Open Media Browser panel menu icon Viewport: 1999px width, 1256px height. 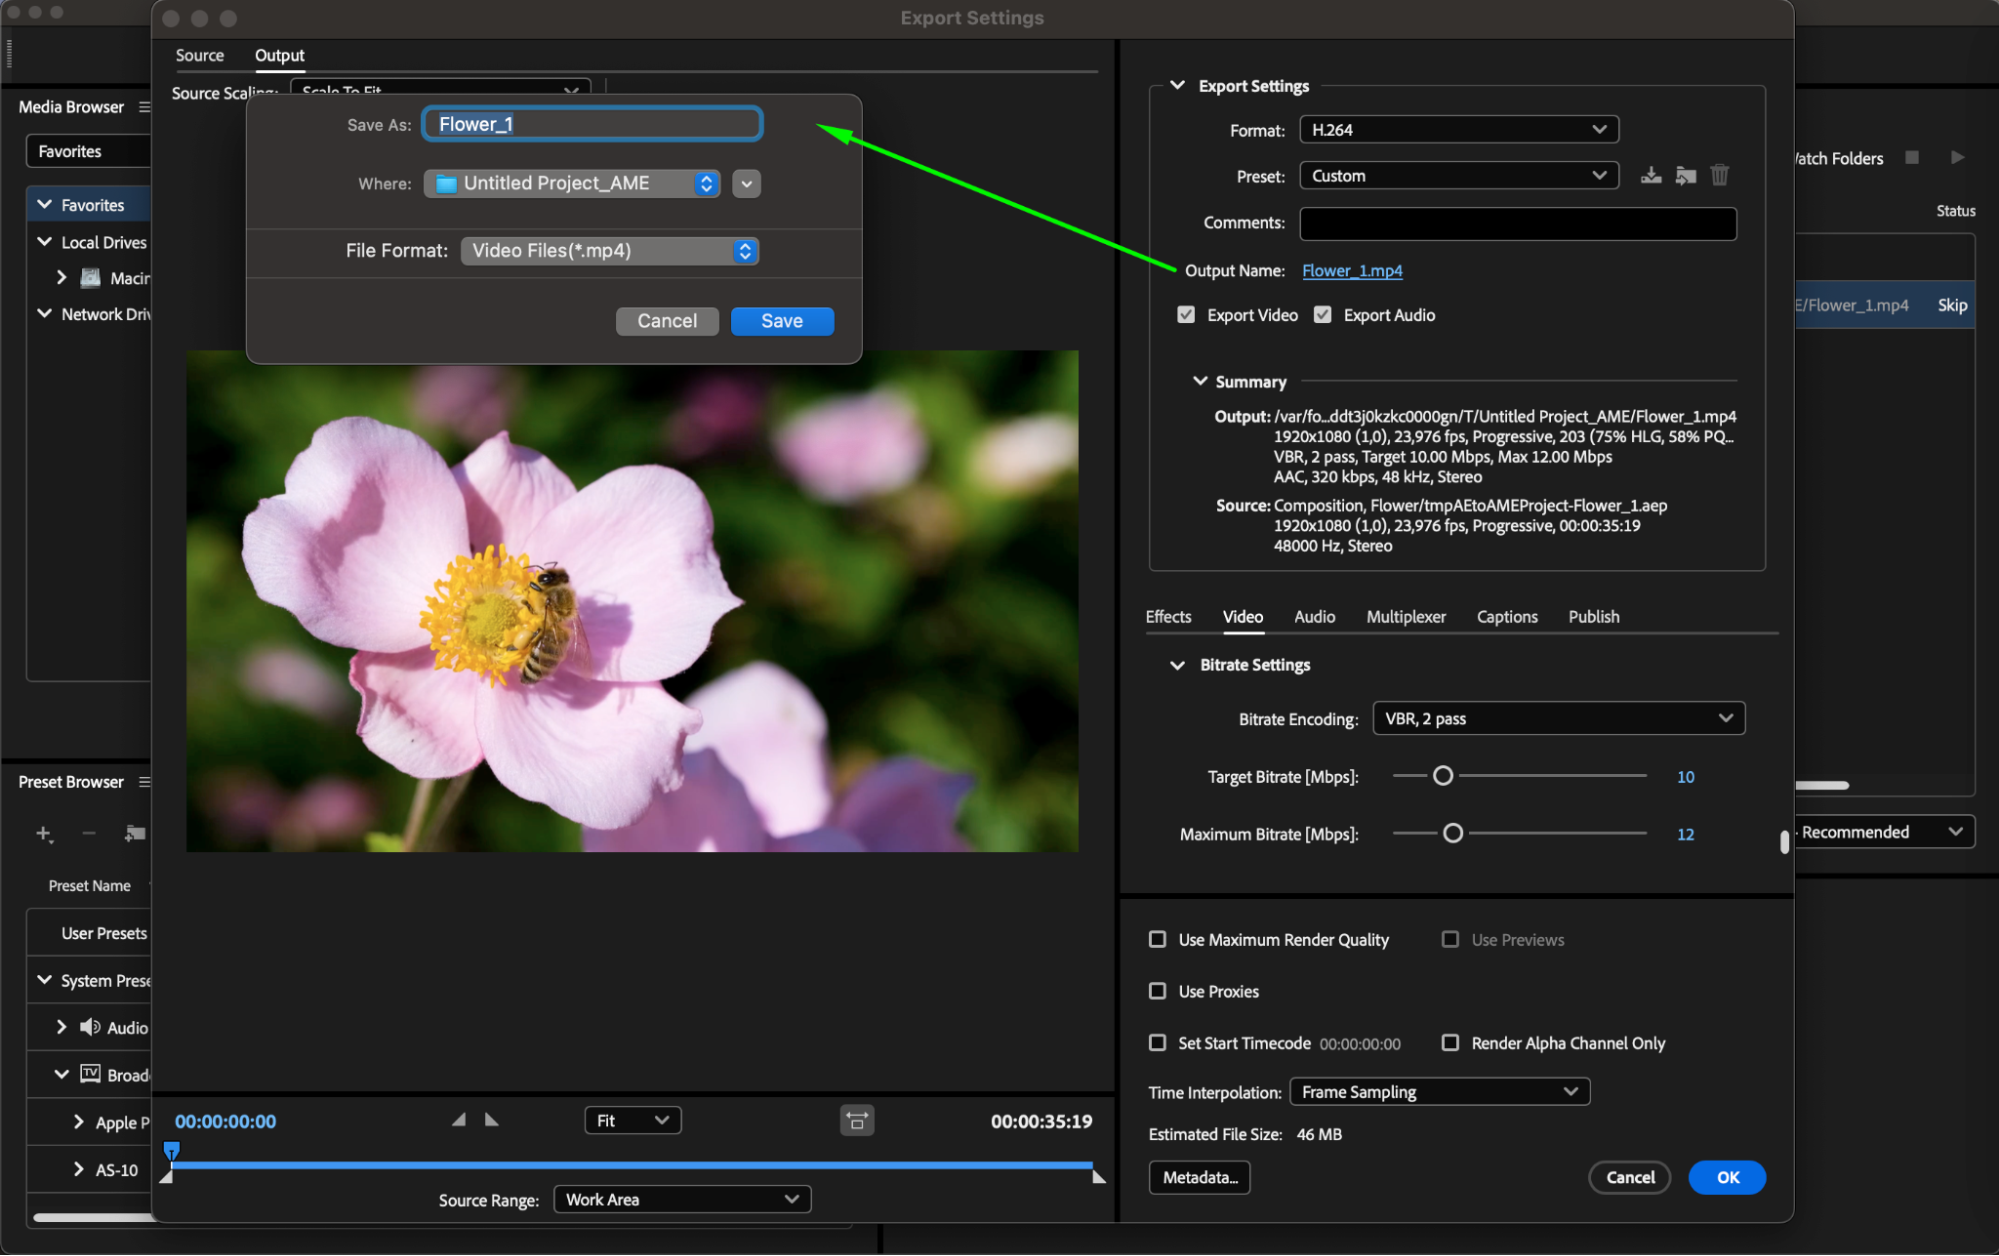coord(144,107)
